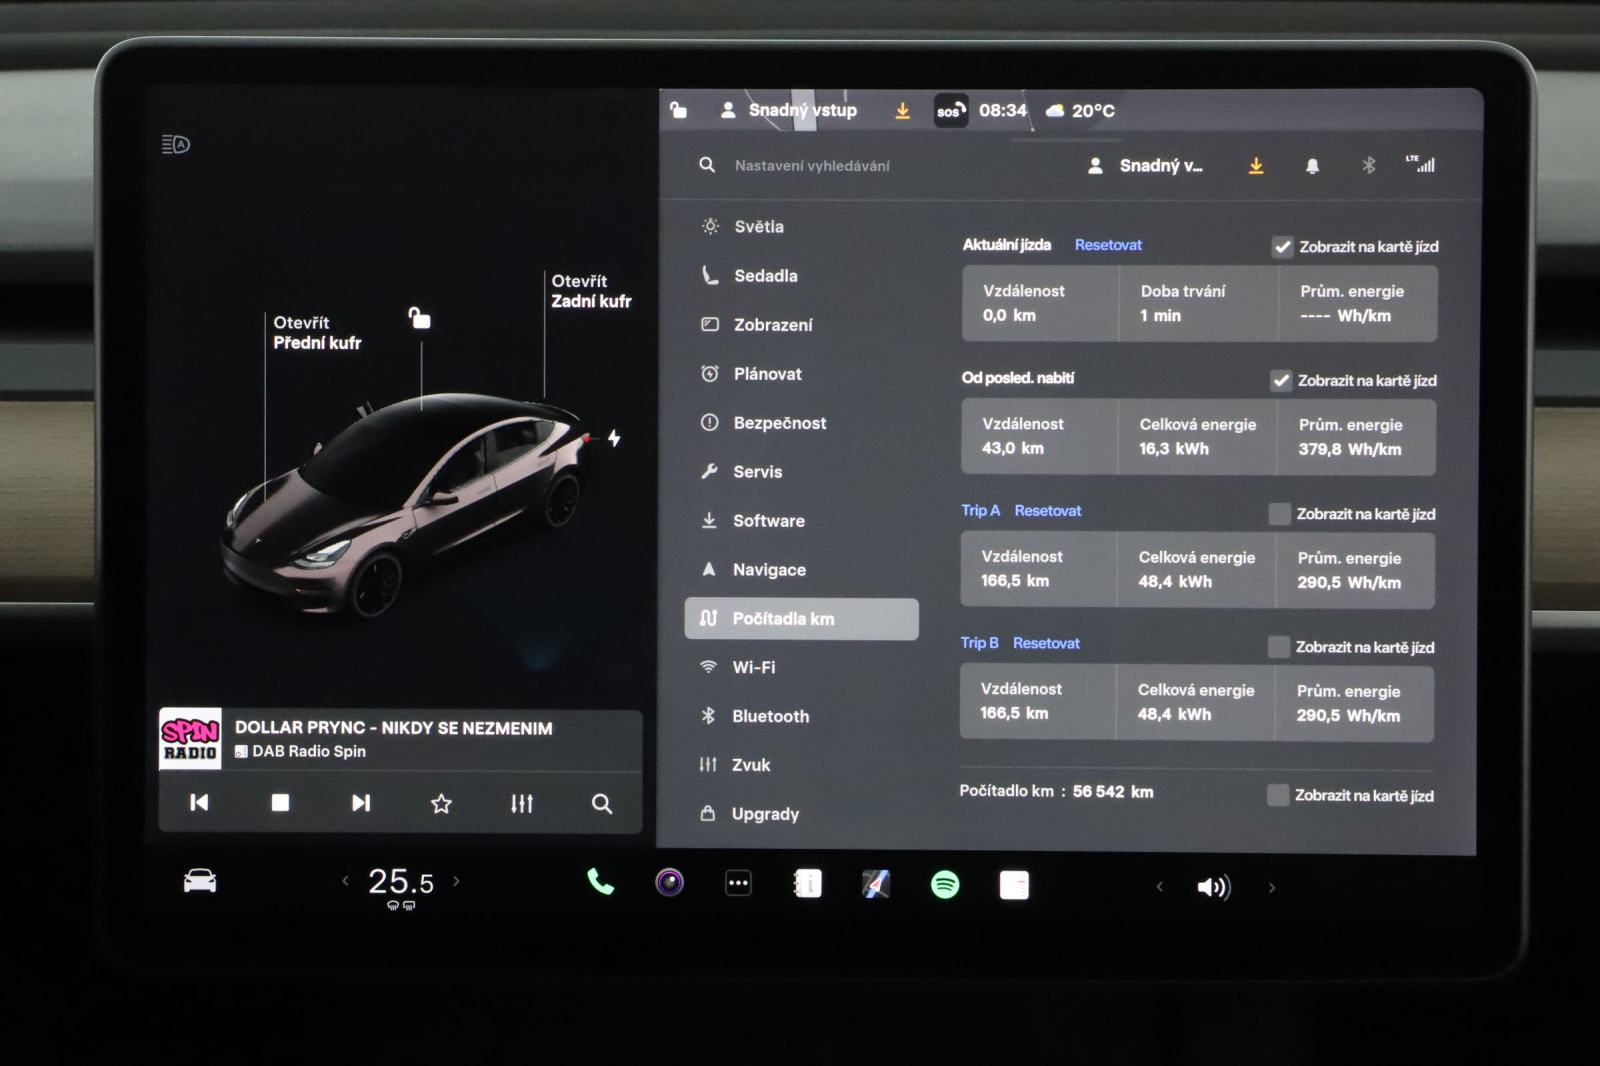The width and height of the screenshot is (1600, 1066).
Task: Open car controls via car icon
Action: [200, 881]
